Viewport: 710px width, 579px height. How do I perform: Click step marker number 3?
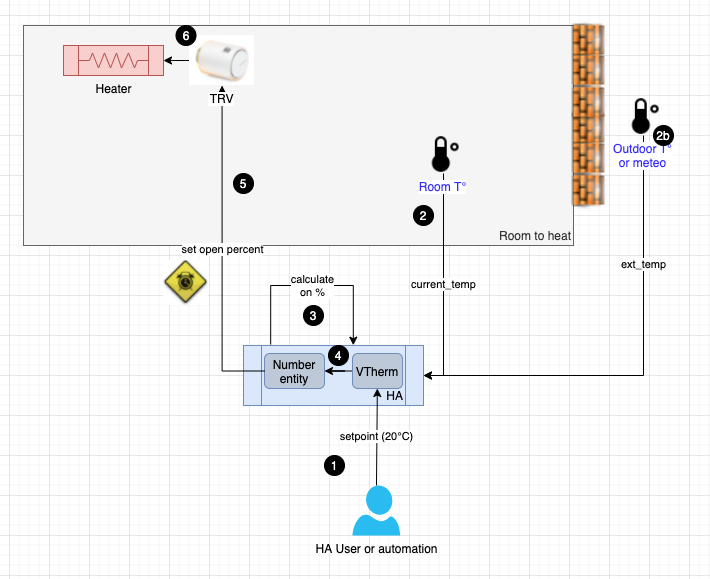point(313,315)
